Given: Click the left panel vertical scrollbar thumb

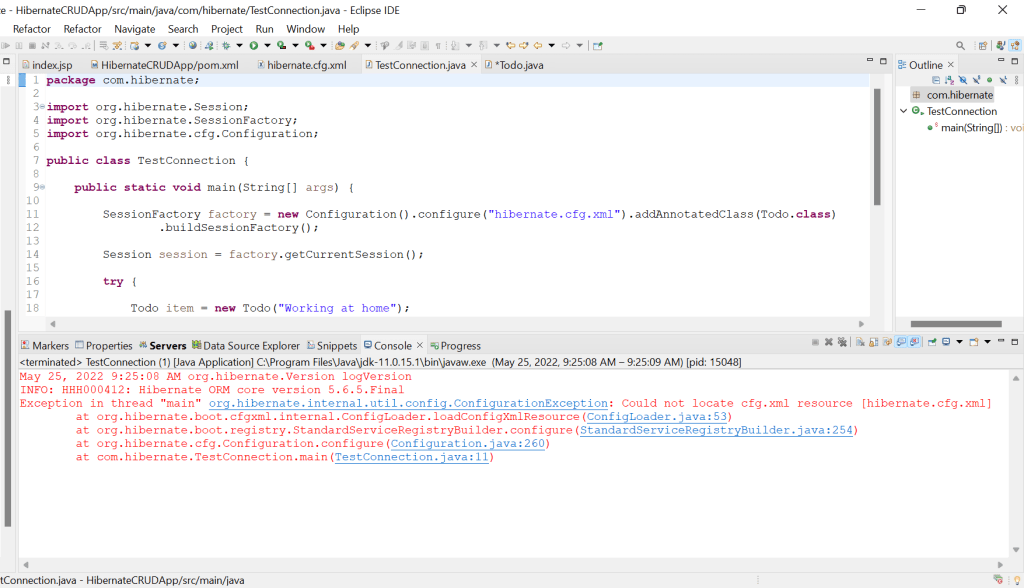Looking at the screenshot, I should (8, 418).
